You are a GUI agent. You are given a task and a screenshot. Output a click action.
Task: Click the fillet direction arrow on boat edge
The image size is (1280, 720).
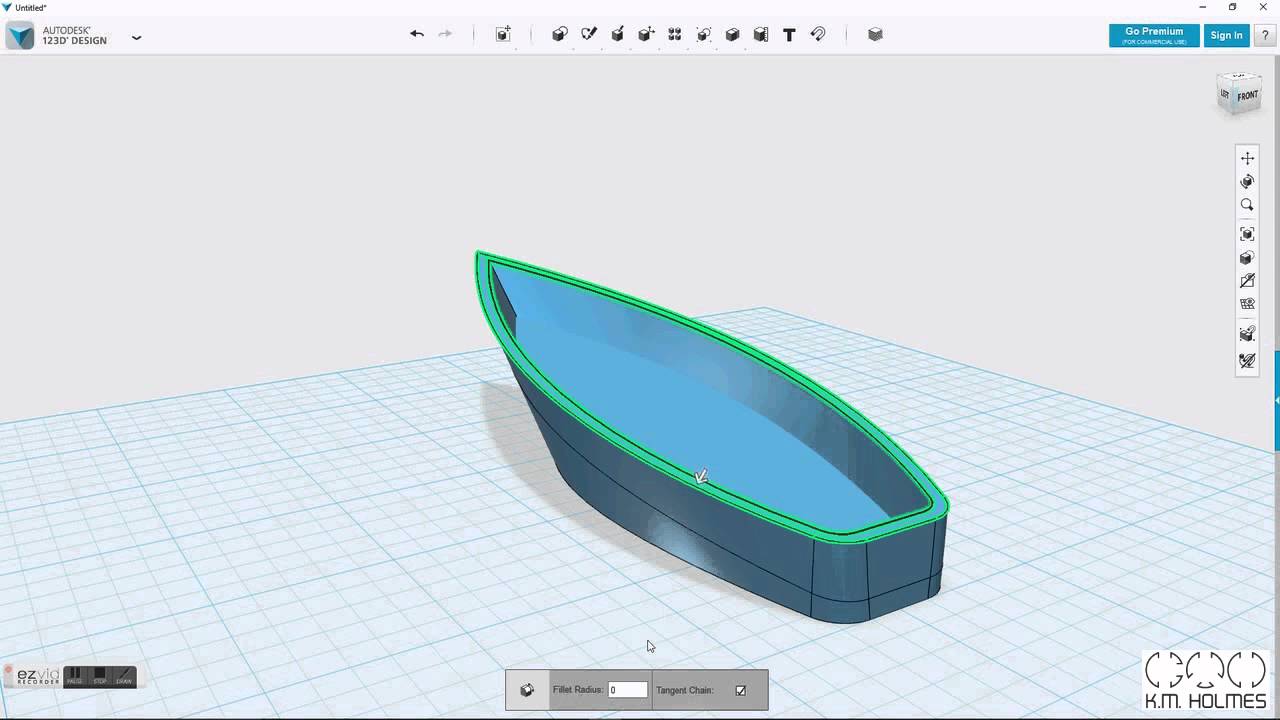click(x=702, y=477)
